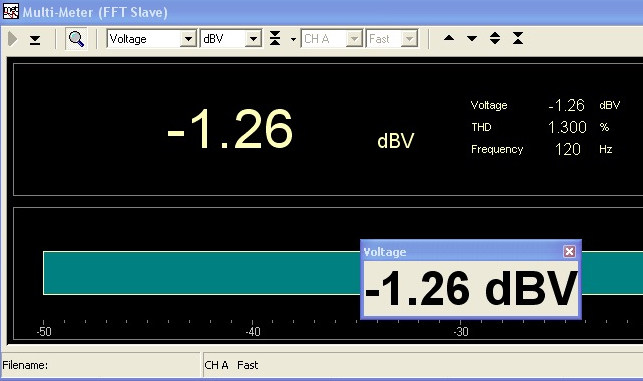Click the down arrow scale icon
643x381 pixels.
[x=472, y=39]
